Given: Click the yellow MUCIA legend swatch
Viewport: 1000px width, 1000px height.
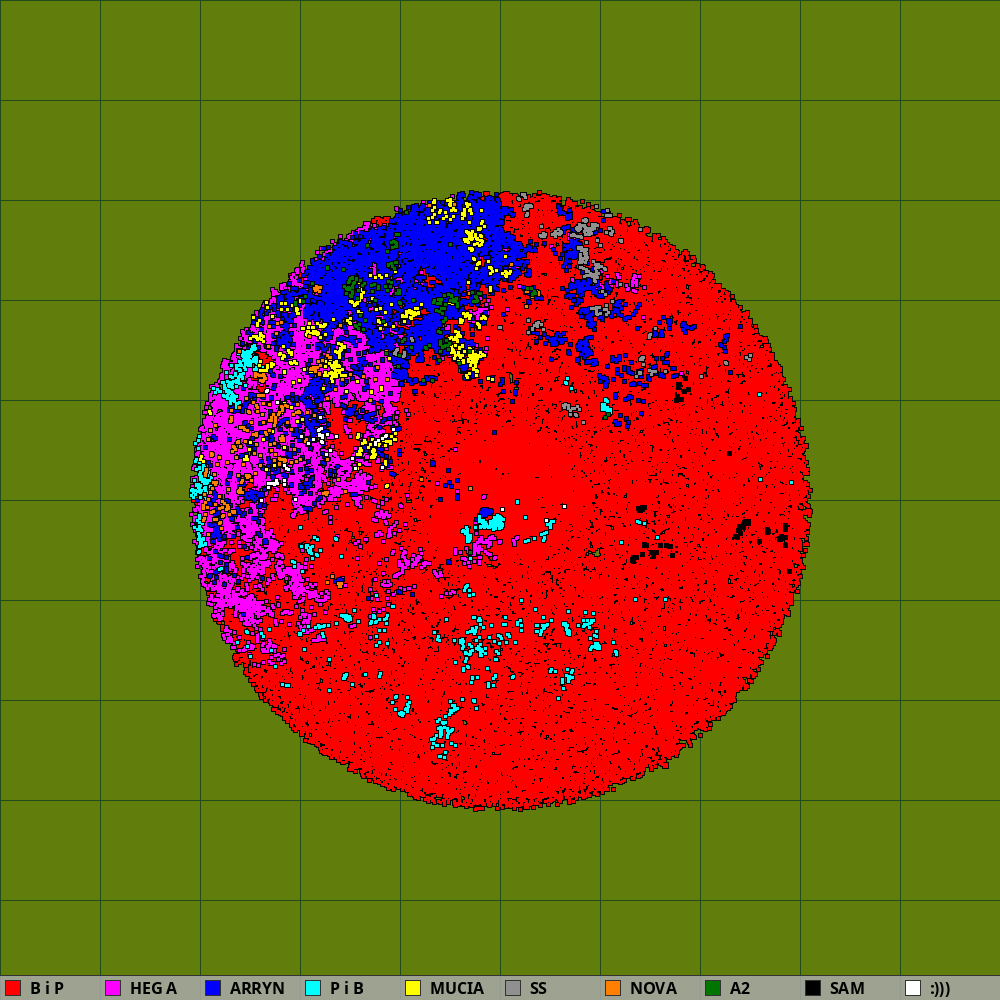Looking at the screenshot, I should [x=413, y=988].
